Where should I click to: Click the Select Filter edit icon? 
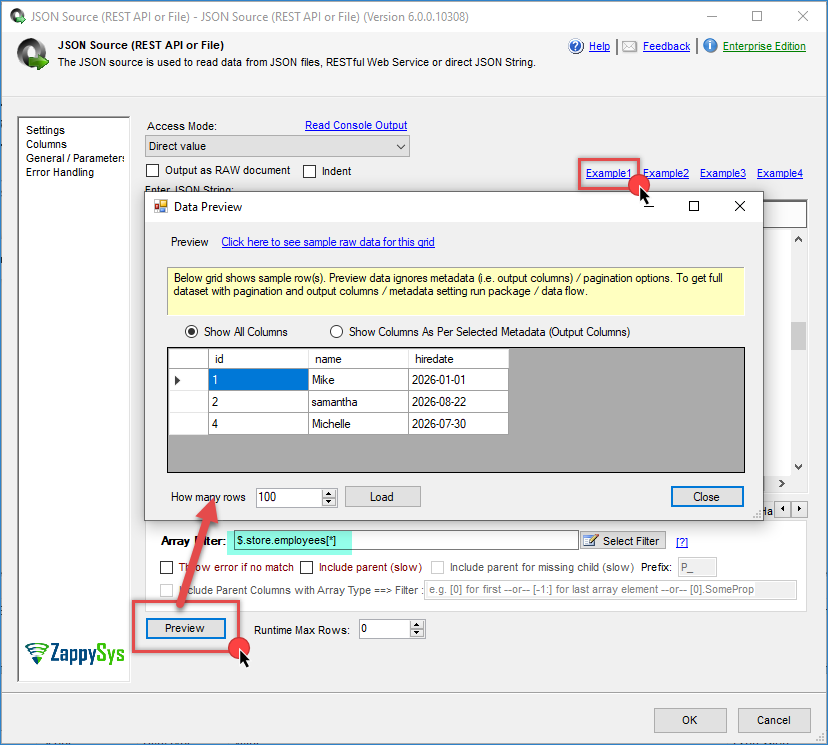click(x=590, y=540)
